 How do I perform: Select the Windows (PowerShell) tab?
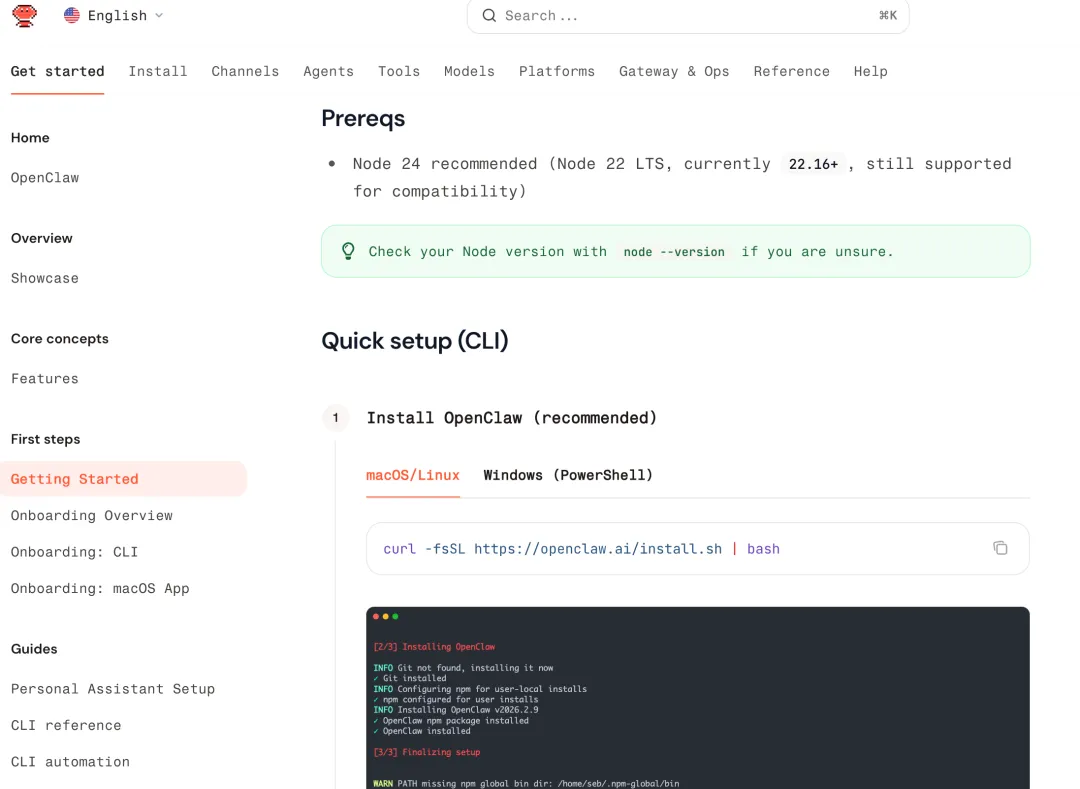pyautogui.click(x=568, y=475)
